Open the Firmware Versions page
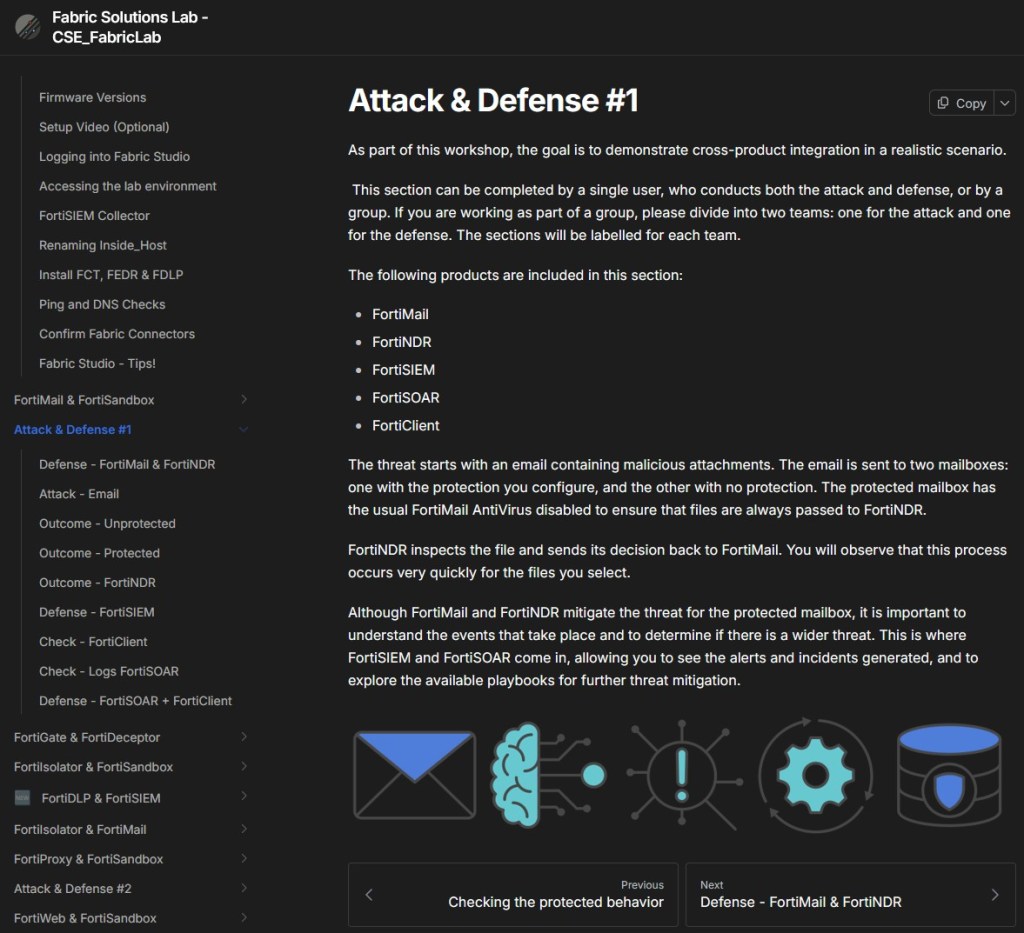Image resolution: width=1024 pixels, height=933 pixels. (92, 97)
